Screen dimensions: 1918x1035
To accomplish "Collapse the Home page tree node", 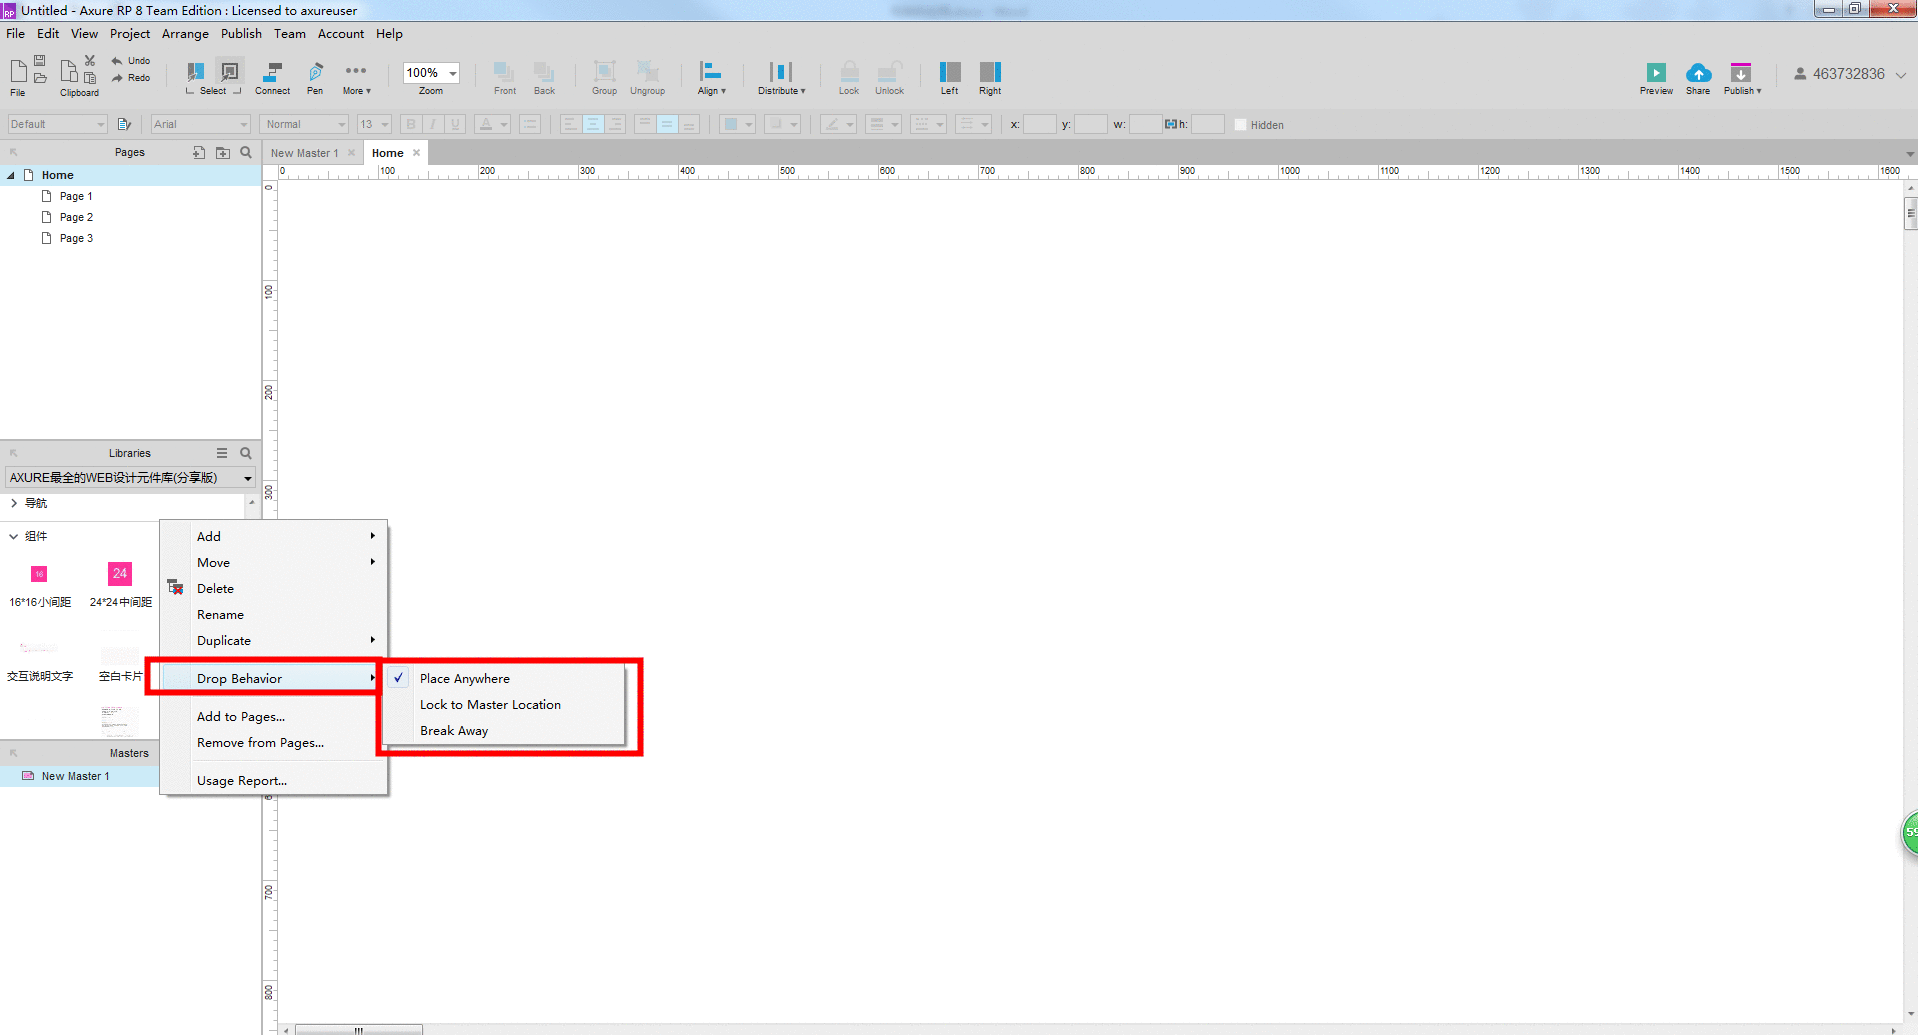I will click(x=11, y=175).
